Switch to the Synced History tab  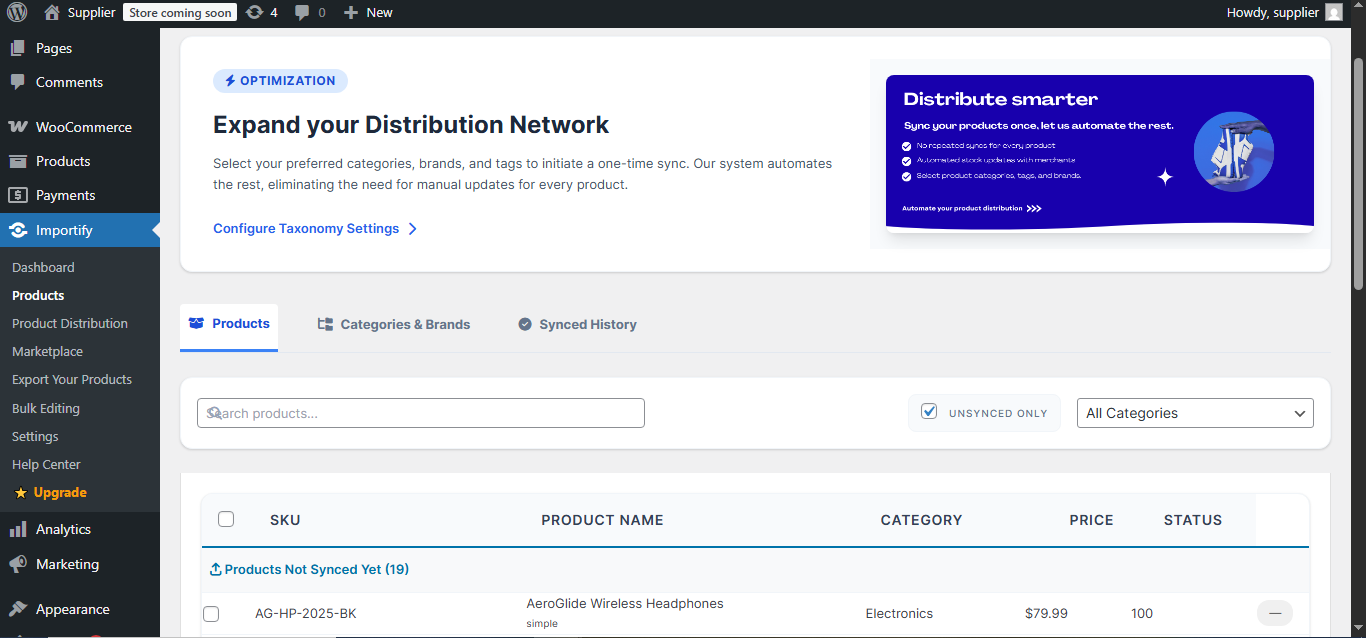click(577, 324)
